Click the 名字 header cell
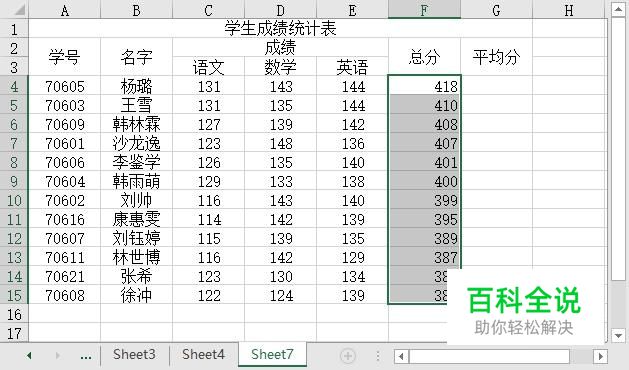This screenshot has height=370, width=629. 136,57
